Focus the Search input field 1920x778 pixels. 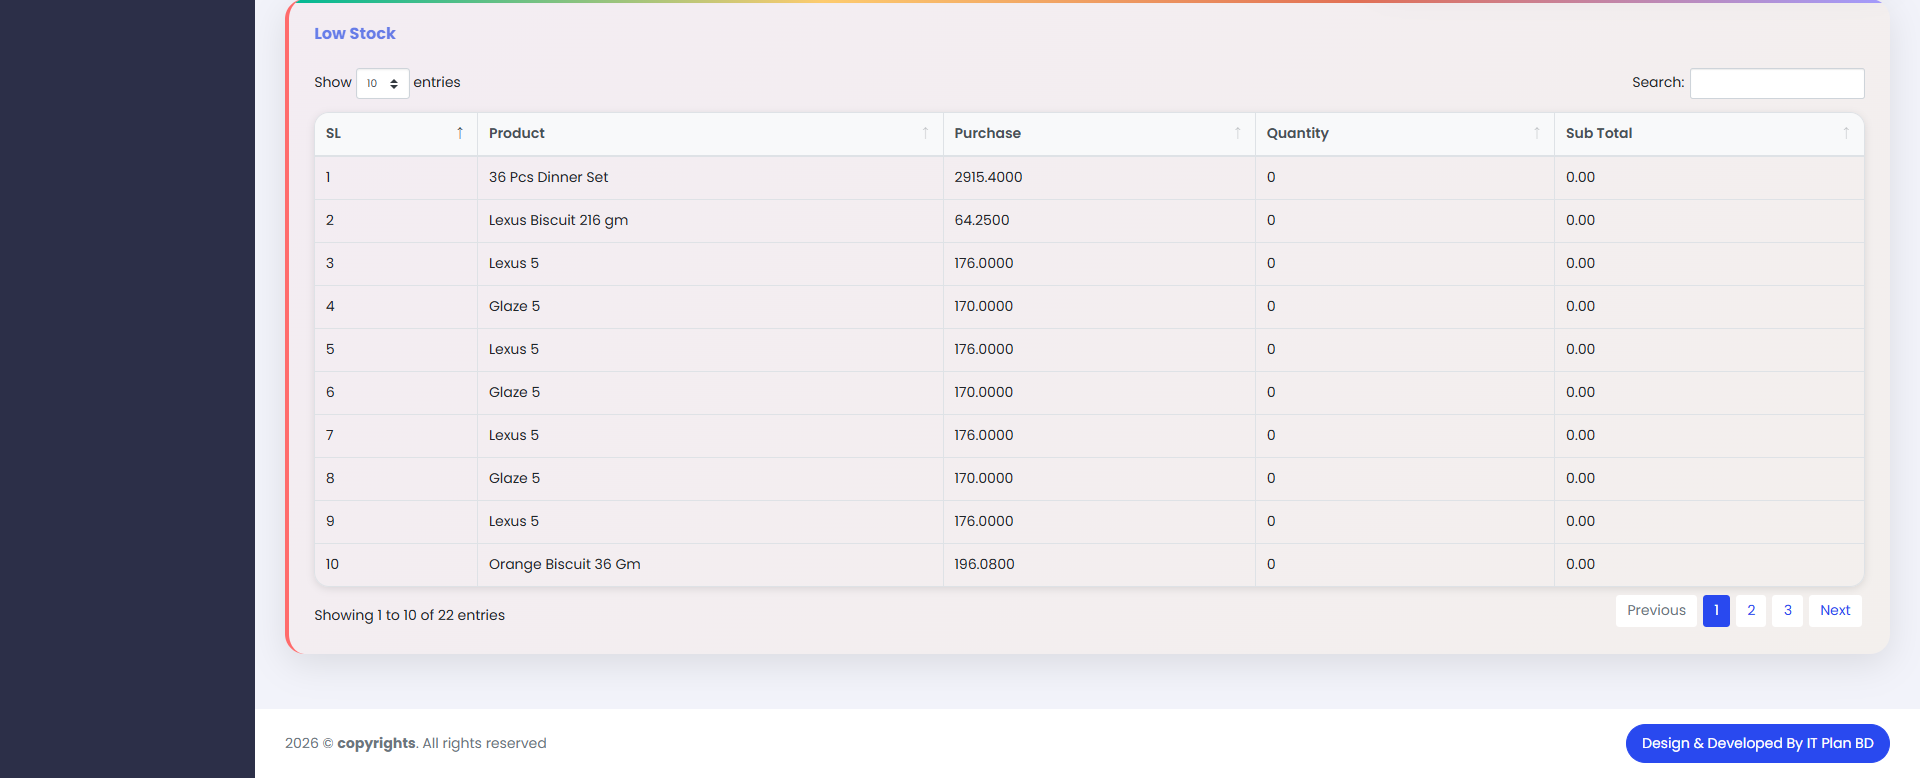(x=1776, y=83)
